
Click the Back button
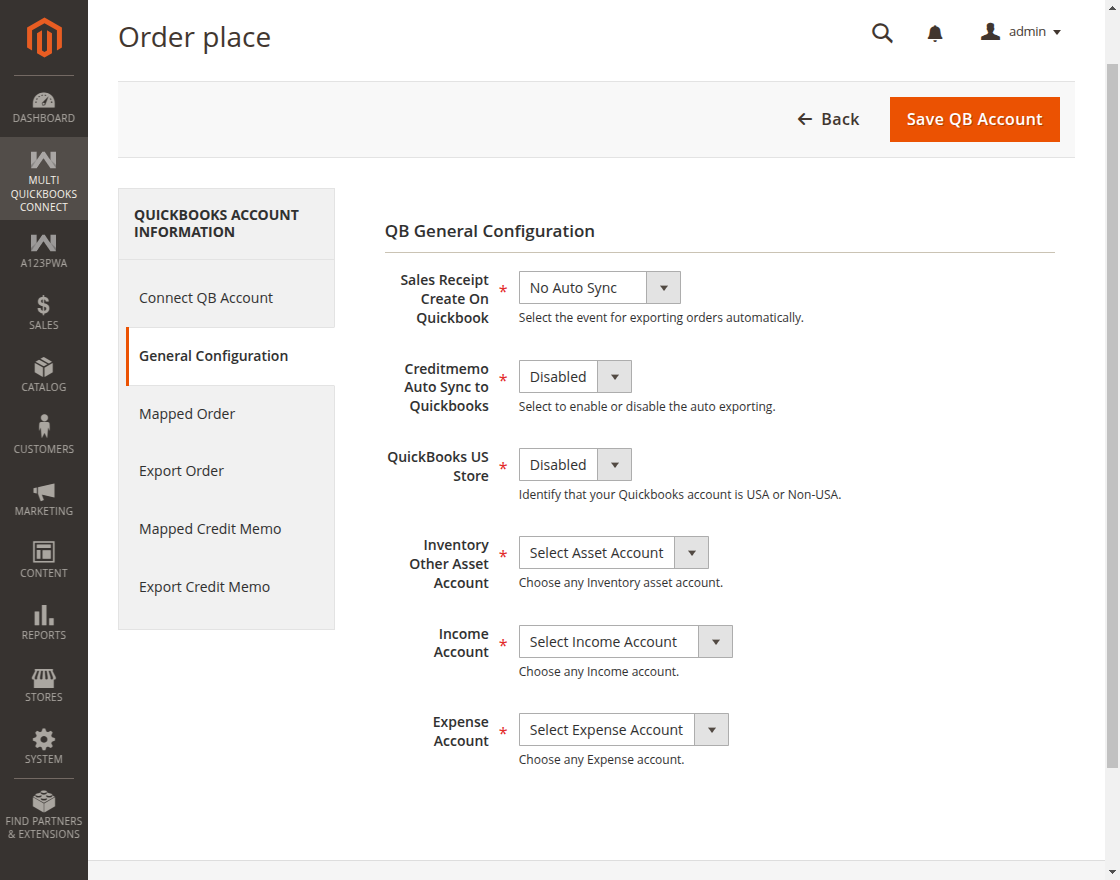828,119
